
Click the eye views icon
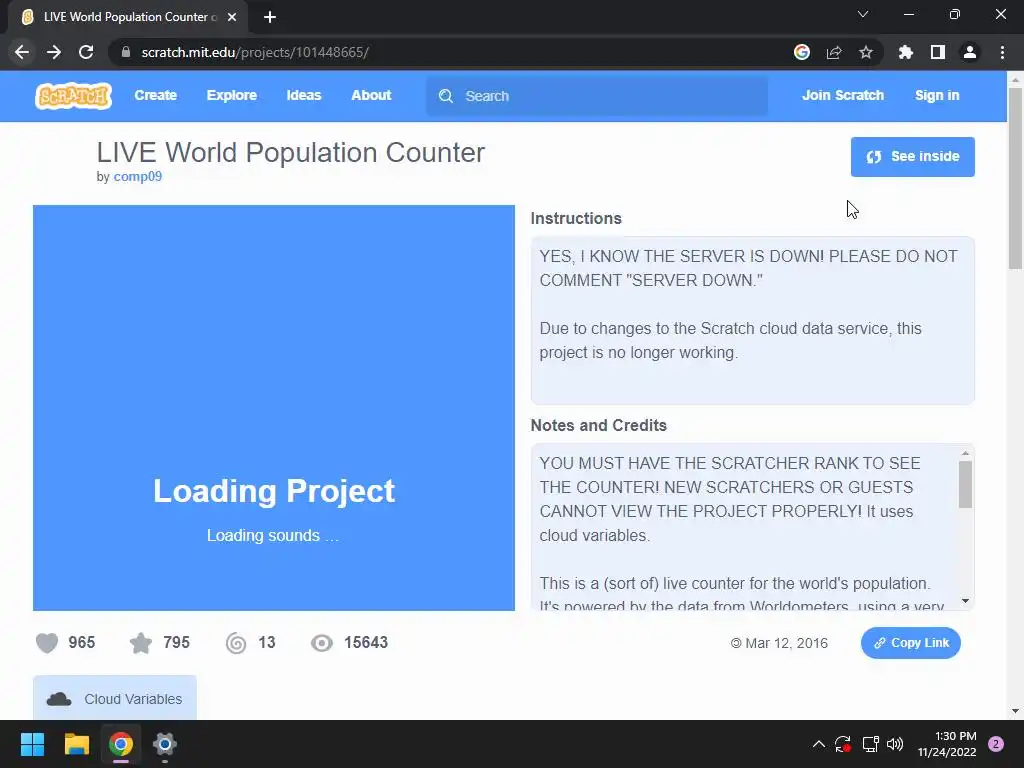coord(321,643)
